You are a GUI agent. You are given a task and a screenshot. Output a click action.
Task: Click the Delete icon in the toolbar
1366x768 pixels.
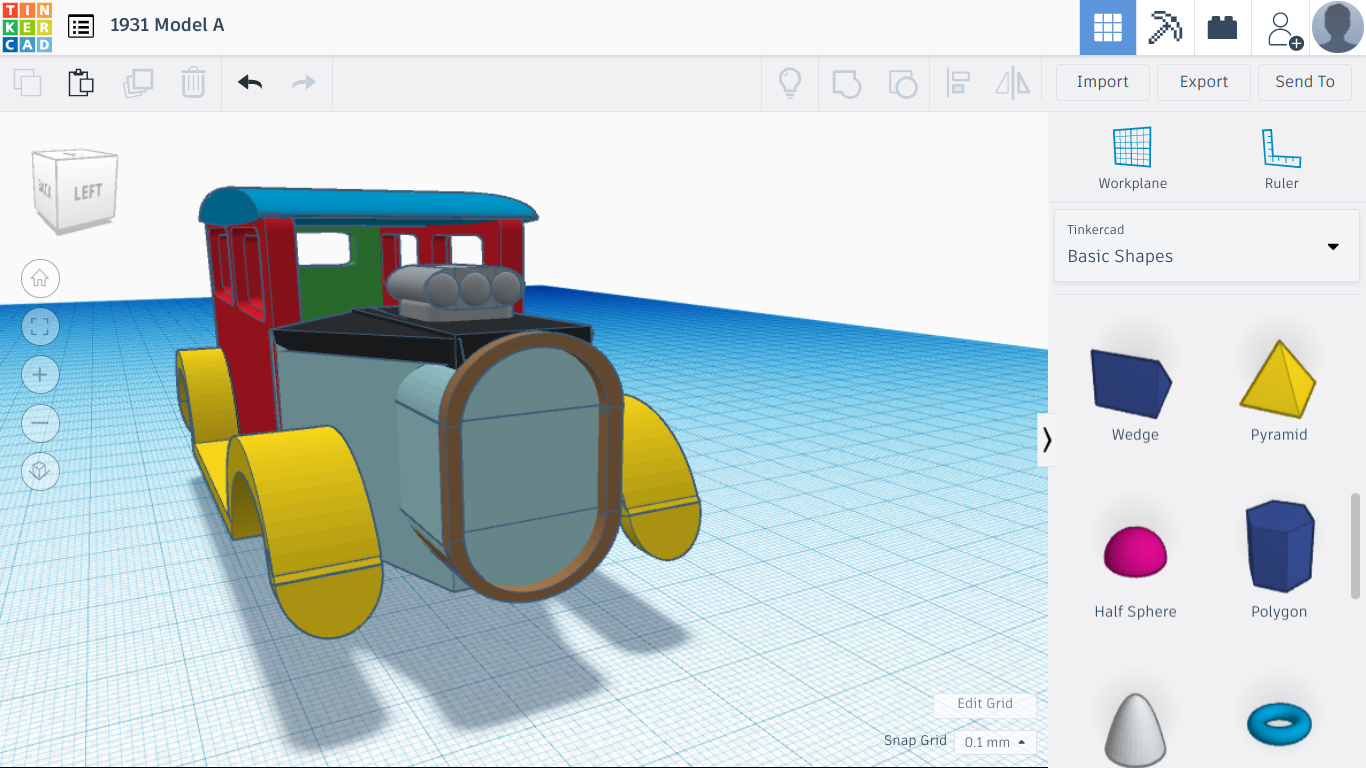tap(192, 83)
